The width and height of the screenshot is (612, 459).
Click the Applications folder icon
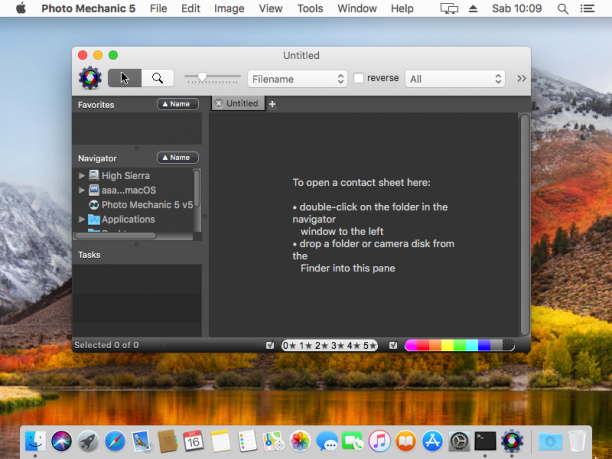(94, 219)
